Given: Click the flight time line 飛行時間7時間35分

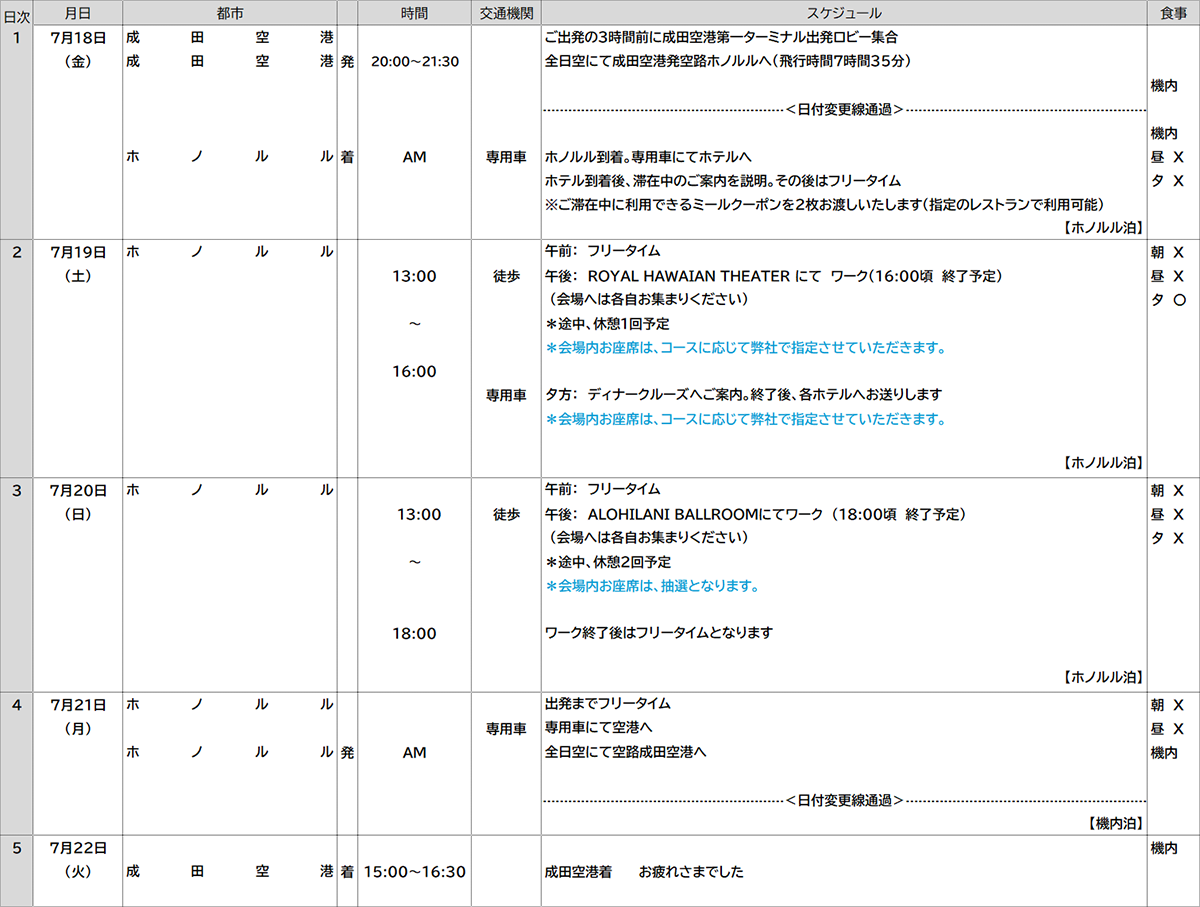Looking at the screenshot, I should point(728,61).
